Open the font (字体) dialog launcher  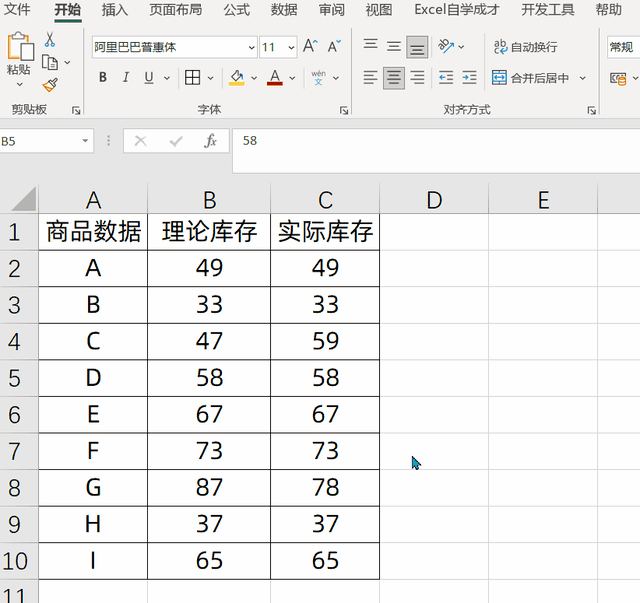(344, 110)
